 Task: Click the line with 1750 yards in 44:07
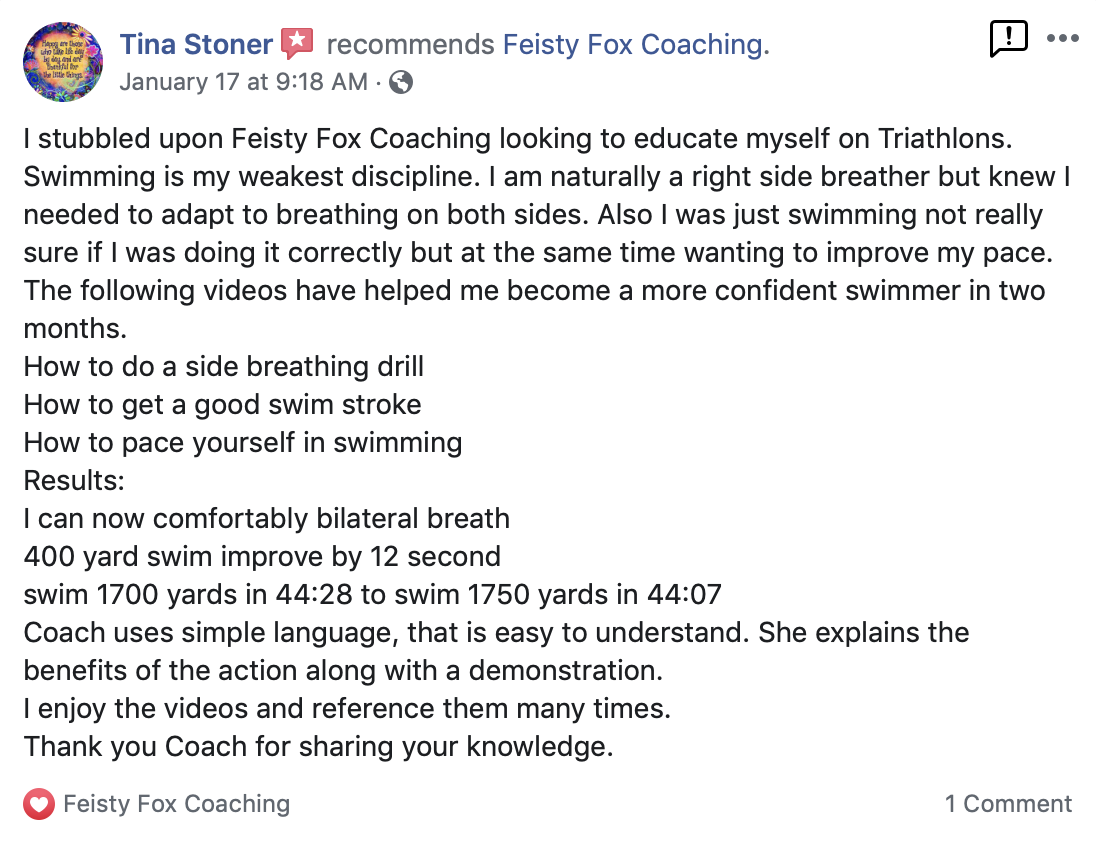coord(372,594)
